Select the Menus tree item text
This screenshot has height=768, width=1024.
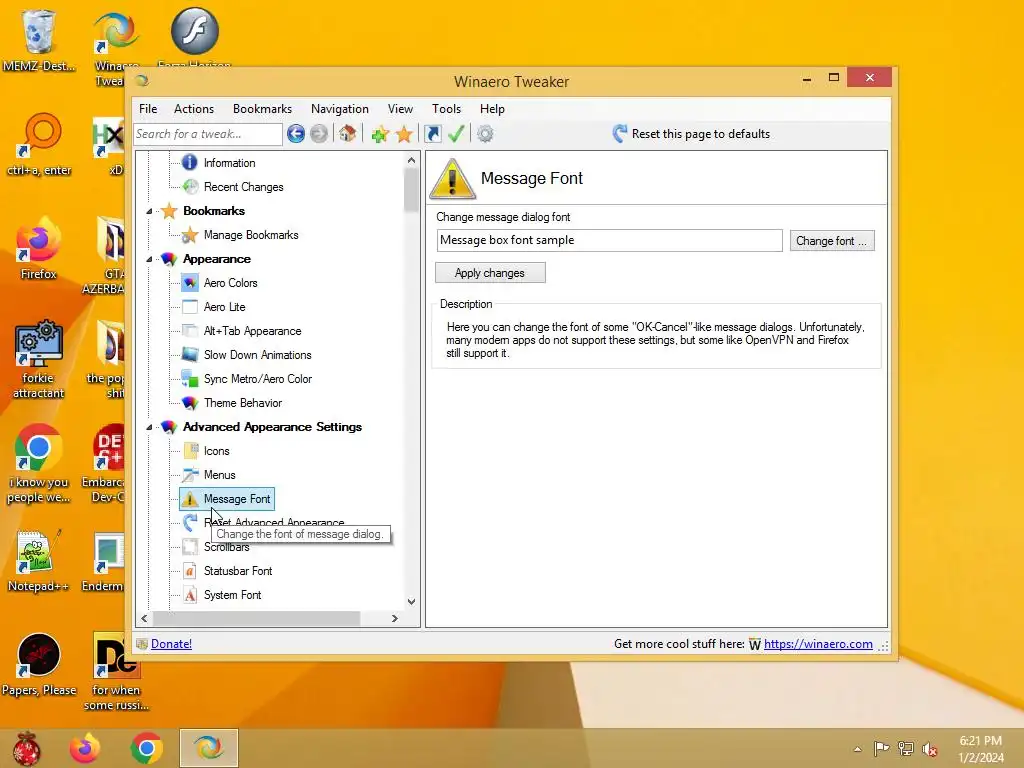[x=219, y=475]
